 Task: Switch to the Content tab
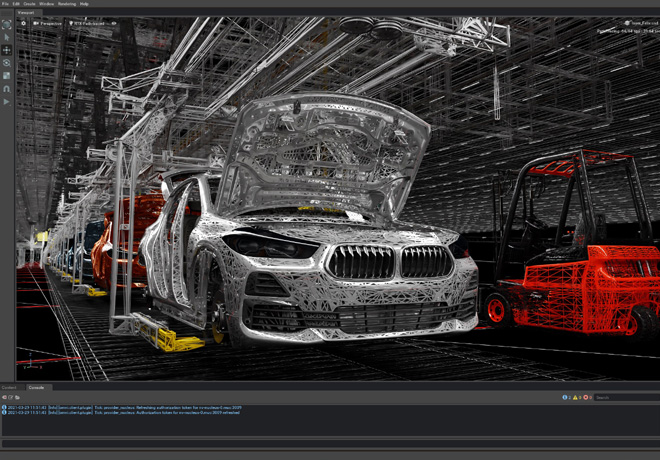(x=9, y=387)
